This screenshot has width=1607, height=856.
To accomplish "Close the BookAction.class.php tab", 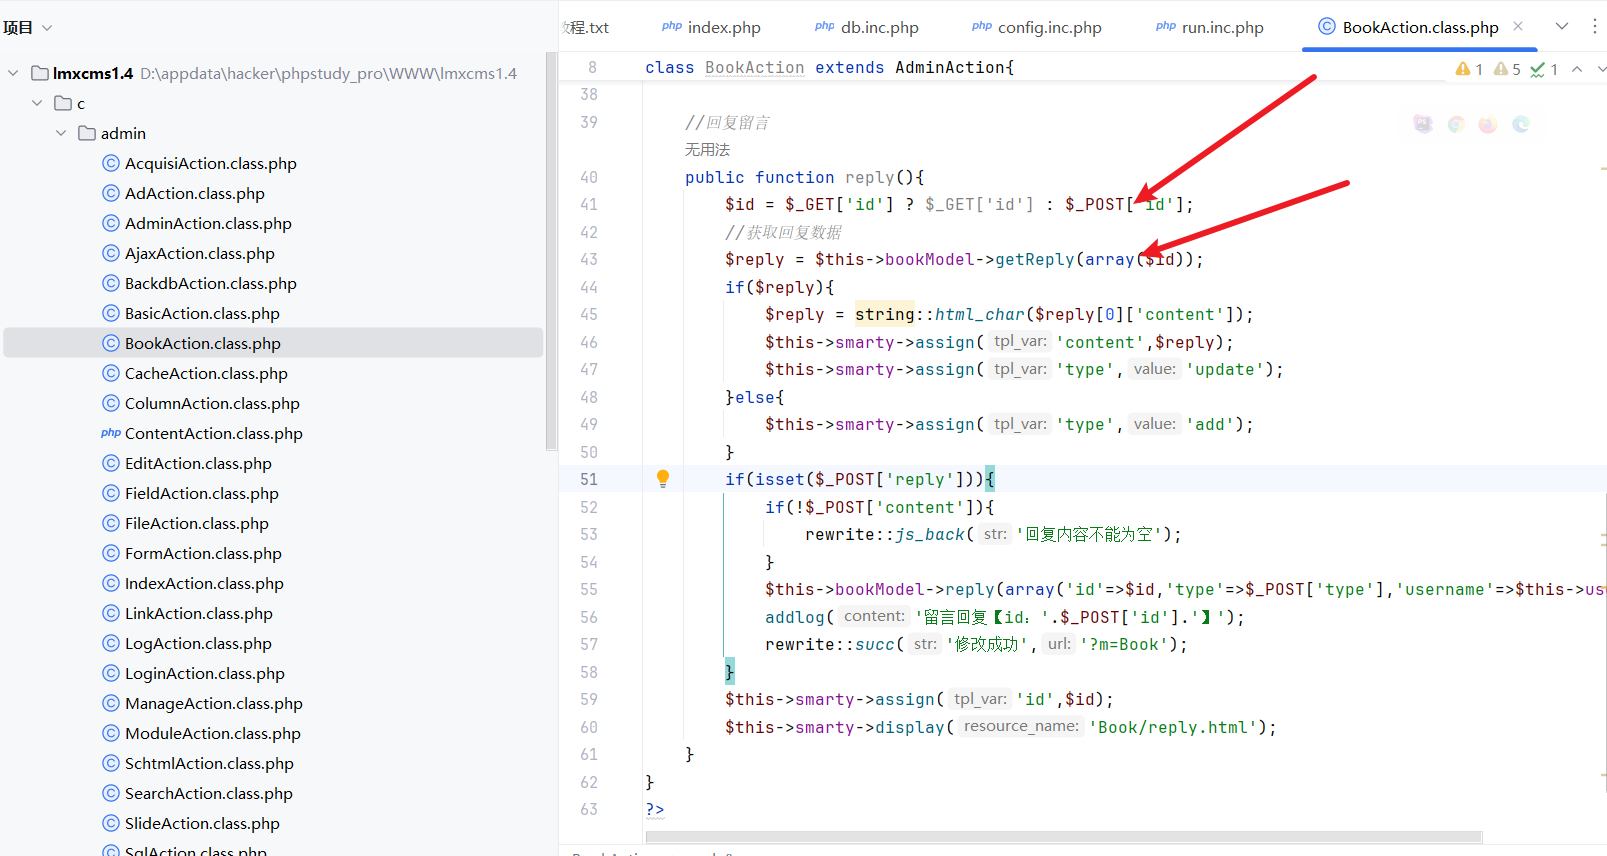I will [x=1518, y=26].
